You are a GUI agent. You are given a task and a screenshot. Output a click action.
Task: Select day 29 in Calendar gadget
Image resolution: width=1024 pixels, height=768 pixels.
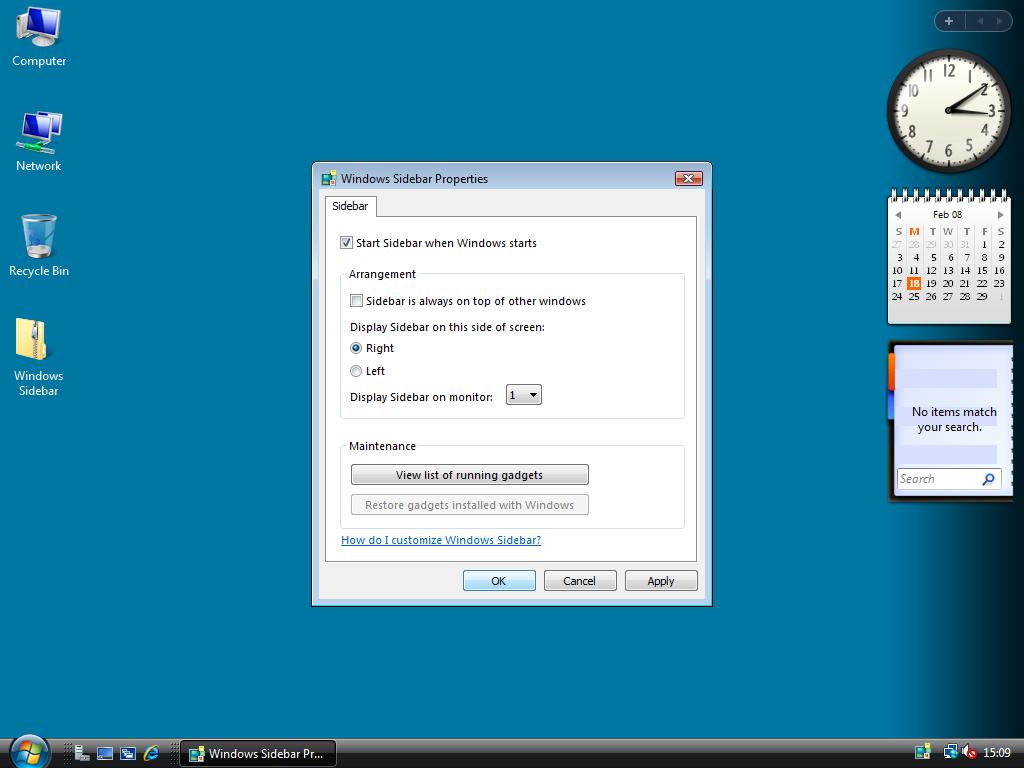click(982, 296)
